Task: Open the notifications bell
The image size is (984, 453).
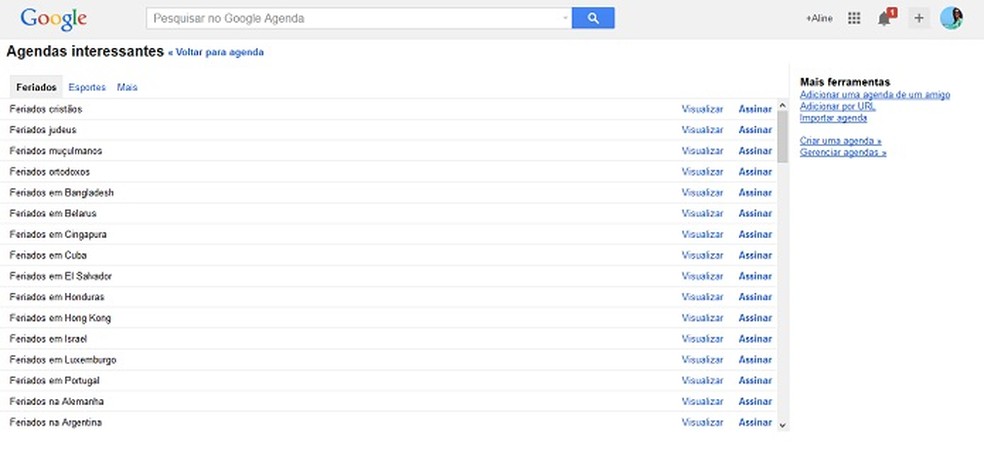Action: coord(885,18)
